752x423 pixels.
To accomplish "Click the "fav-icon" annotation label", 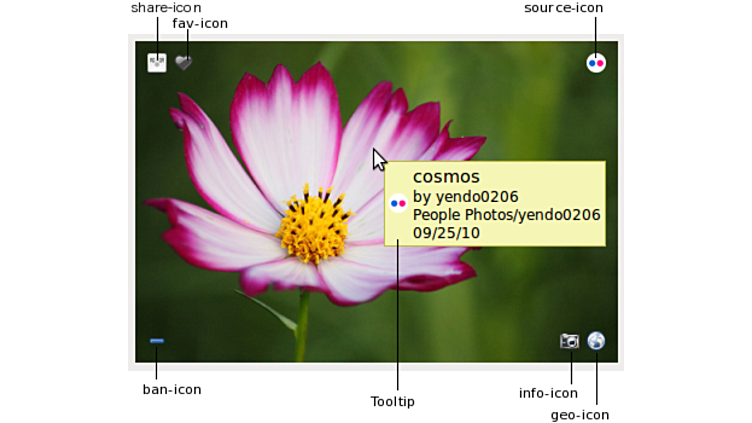I will [x=200, y=23].
